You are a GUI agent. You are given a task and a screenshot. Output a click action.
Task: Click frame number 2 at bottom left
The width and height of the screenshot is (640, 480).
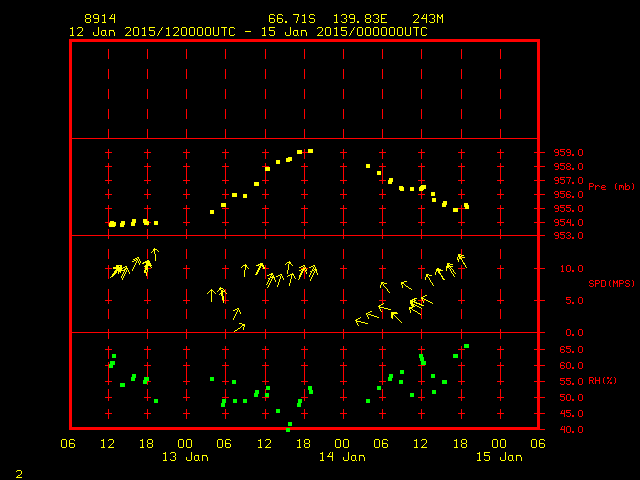coord(18,471)
